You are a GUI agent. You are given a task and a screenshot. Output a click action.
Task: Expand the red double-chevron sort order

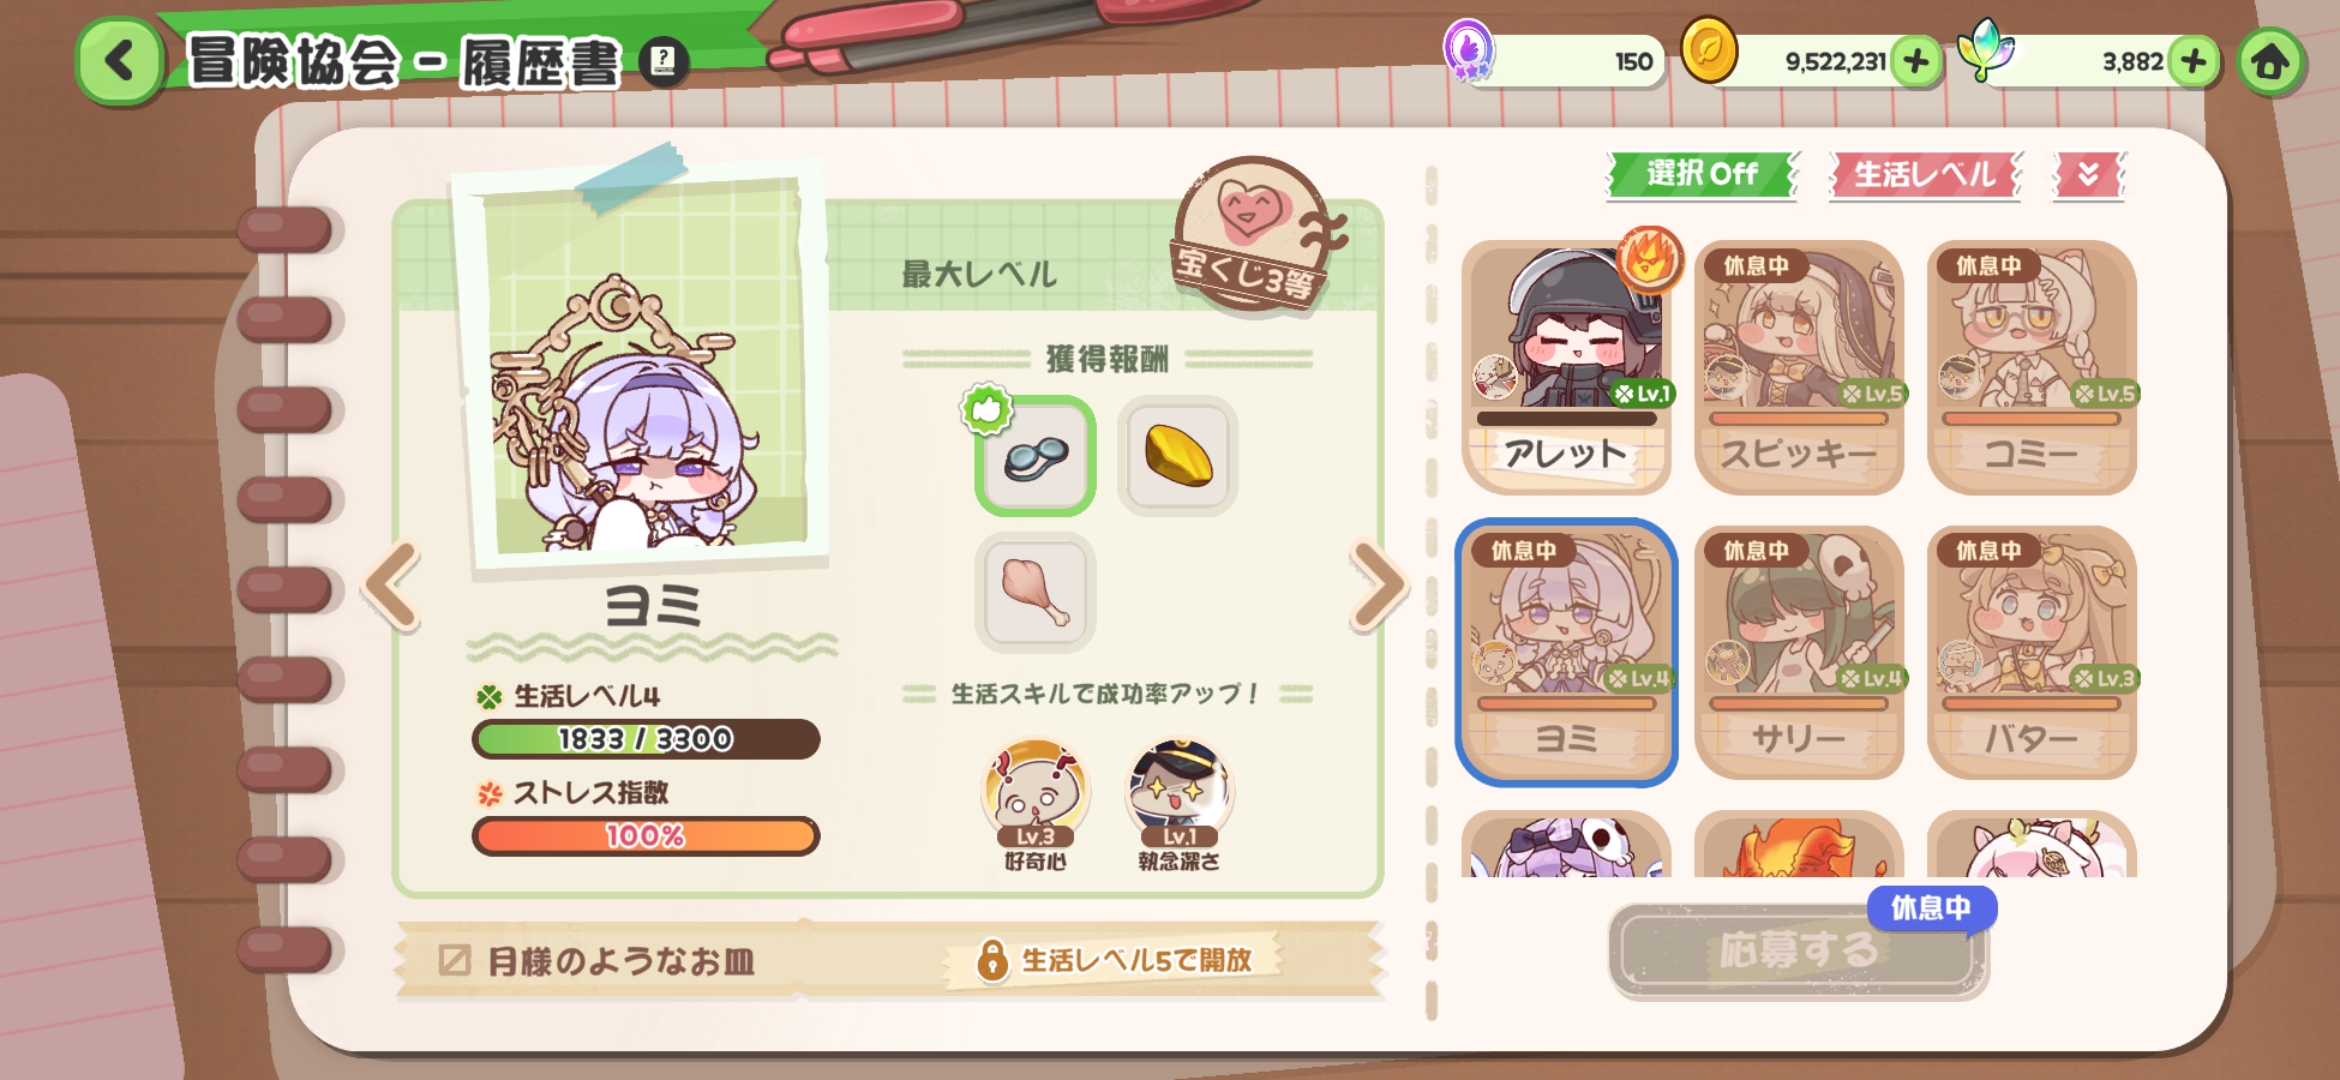[x=2088, y=174]
